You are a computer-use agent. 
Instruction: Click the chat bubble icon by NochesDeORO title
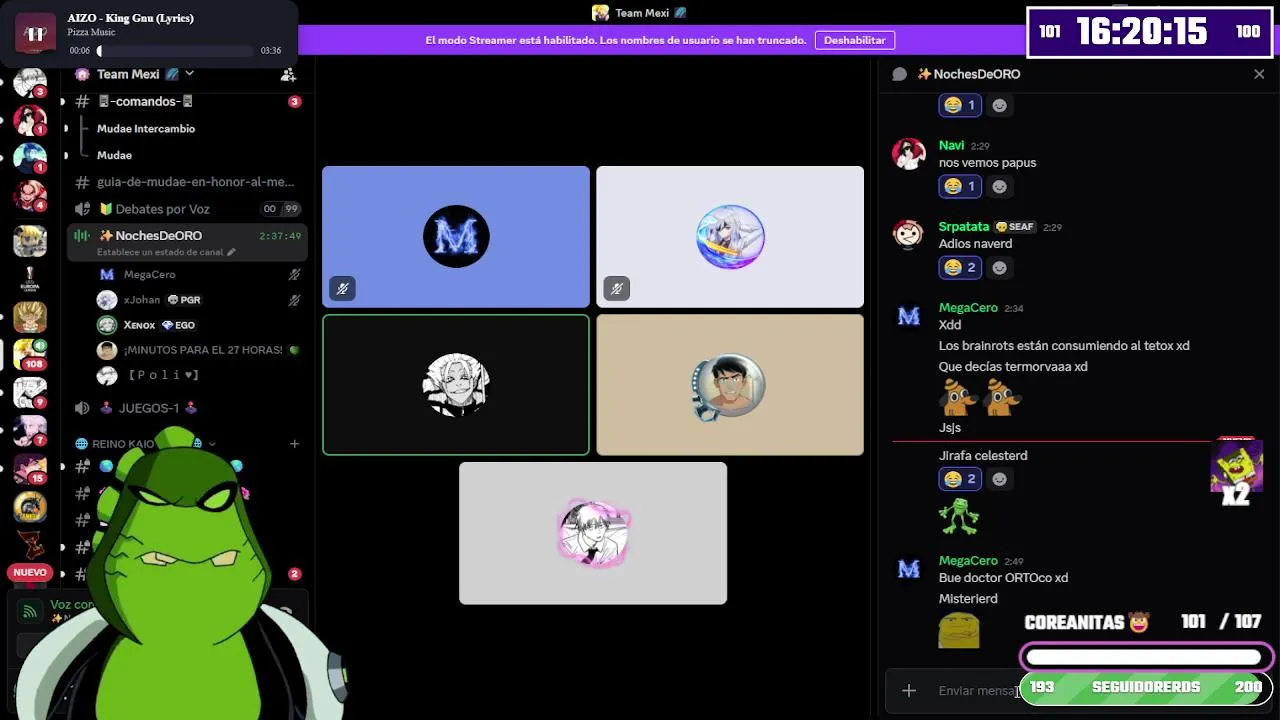[x=899, y=74]
